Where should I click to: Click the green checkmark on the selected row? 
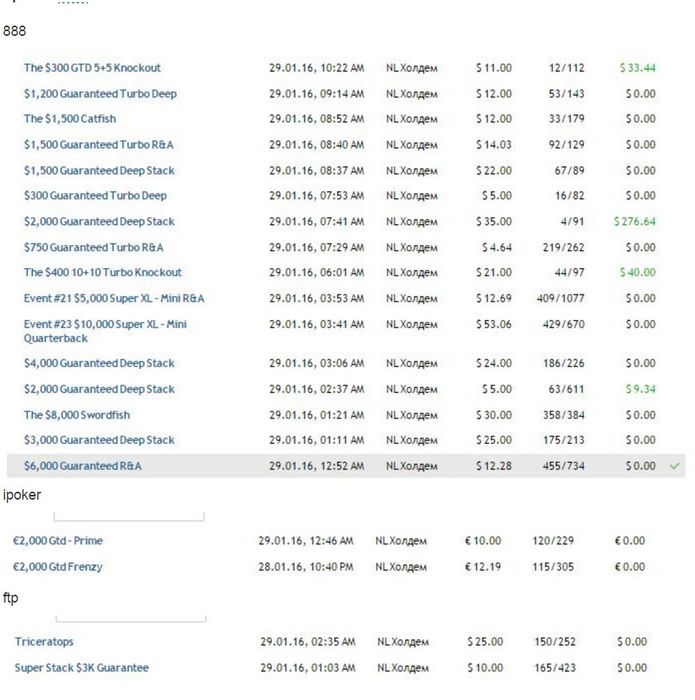point(675,465)
